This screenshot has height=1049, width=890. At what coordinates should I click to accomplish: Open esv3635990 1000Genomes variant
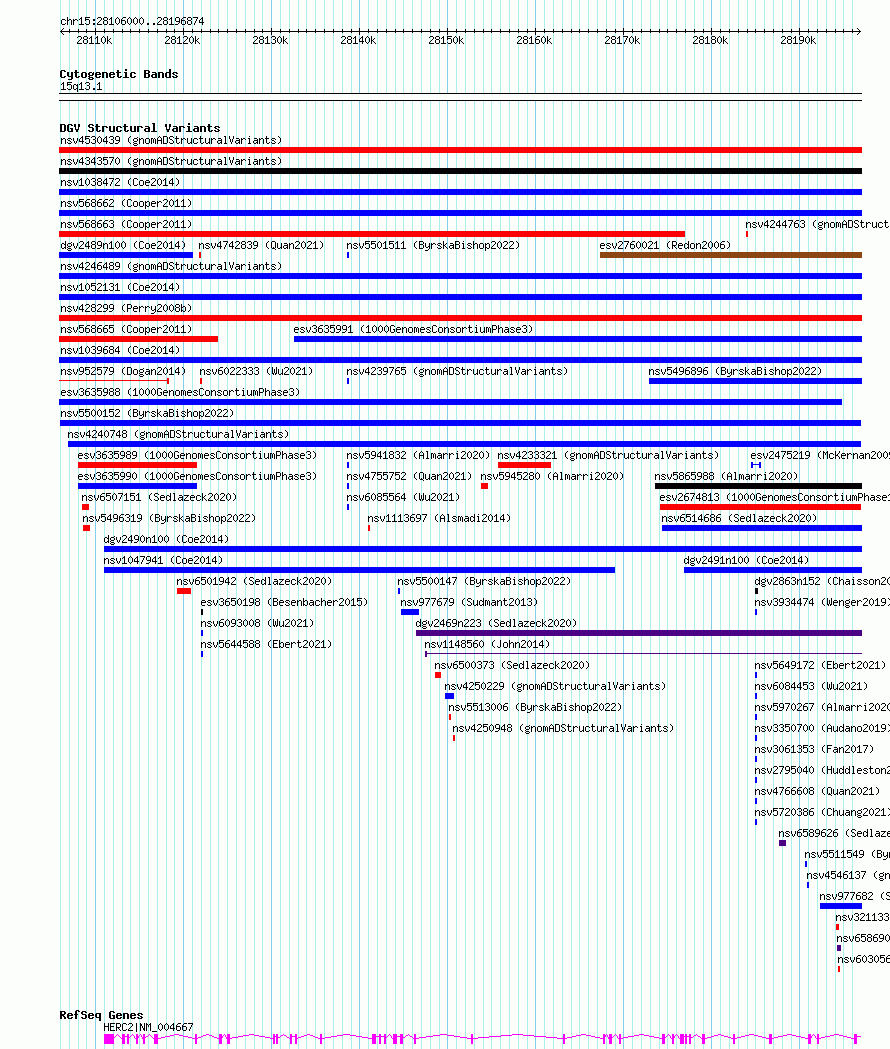(197, 476)
